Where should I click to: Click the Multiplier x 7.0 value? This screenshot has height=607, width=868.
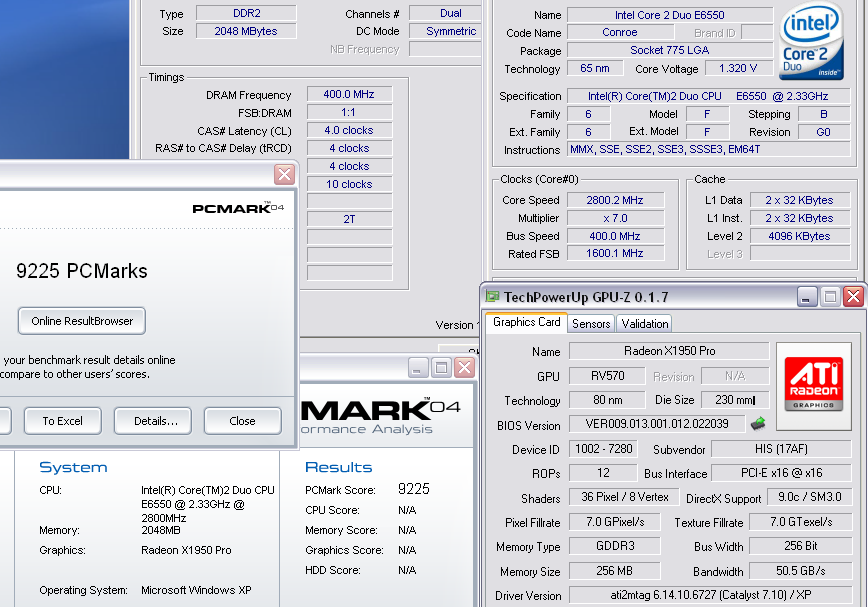coord(615,218)
